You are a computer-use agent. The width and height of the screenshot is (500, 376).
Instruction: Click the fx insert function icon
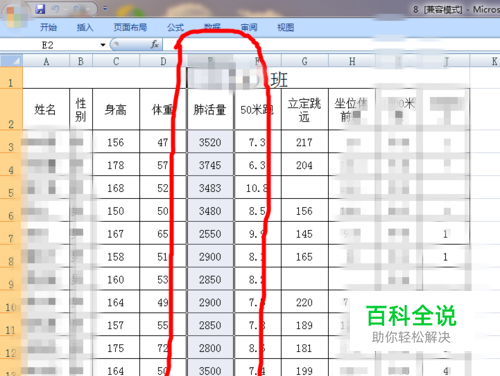(x=155, y=44)
